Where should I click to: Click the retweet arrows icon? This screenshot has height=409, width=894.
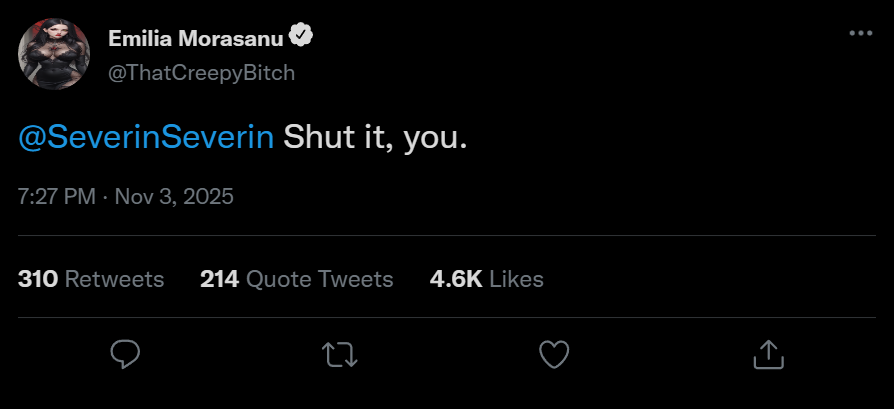[x=340, y=354]
